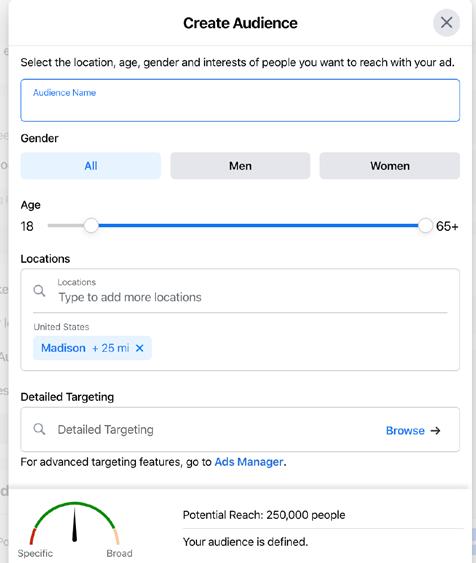
Task: Select All genders option
Action: pyautogui.click(x=91, y=166)
